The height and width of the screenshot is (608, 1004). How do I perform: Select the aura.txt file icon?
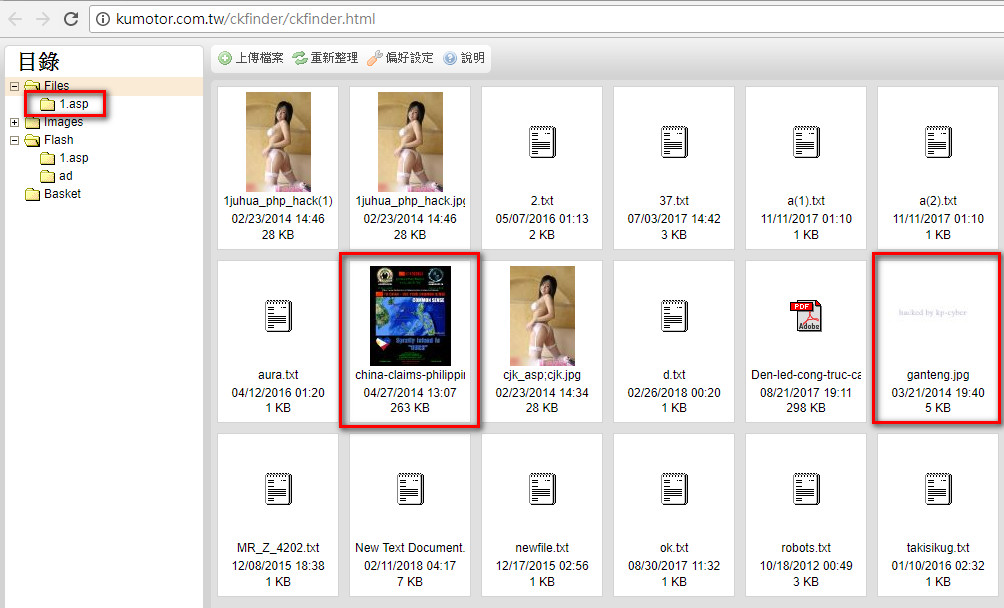(x=279, y=316)
